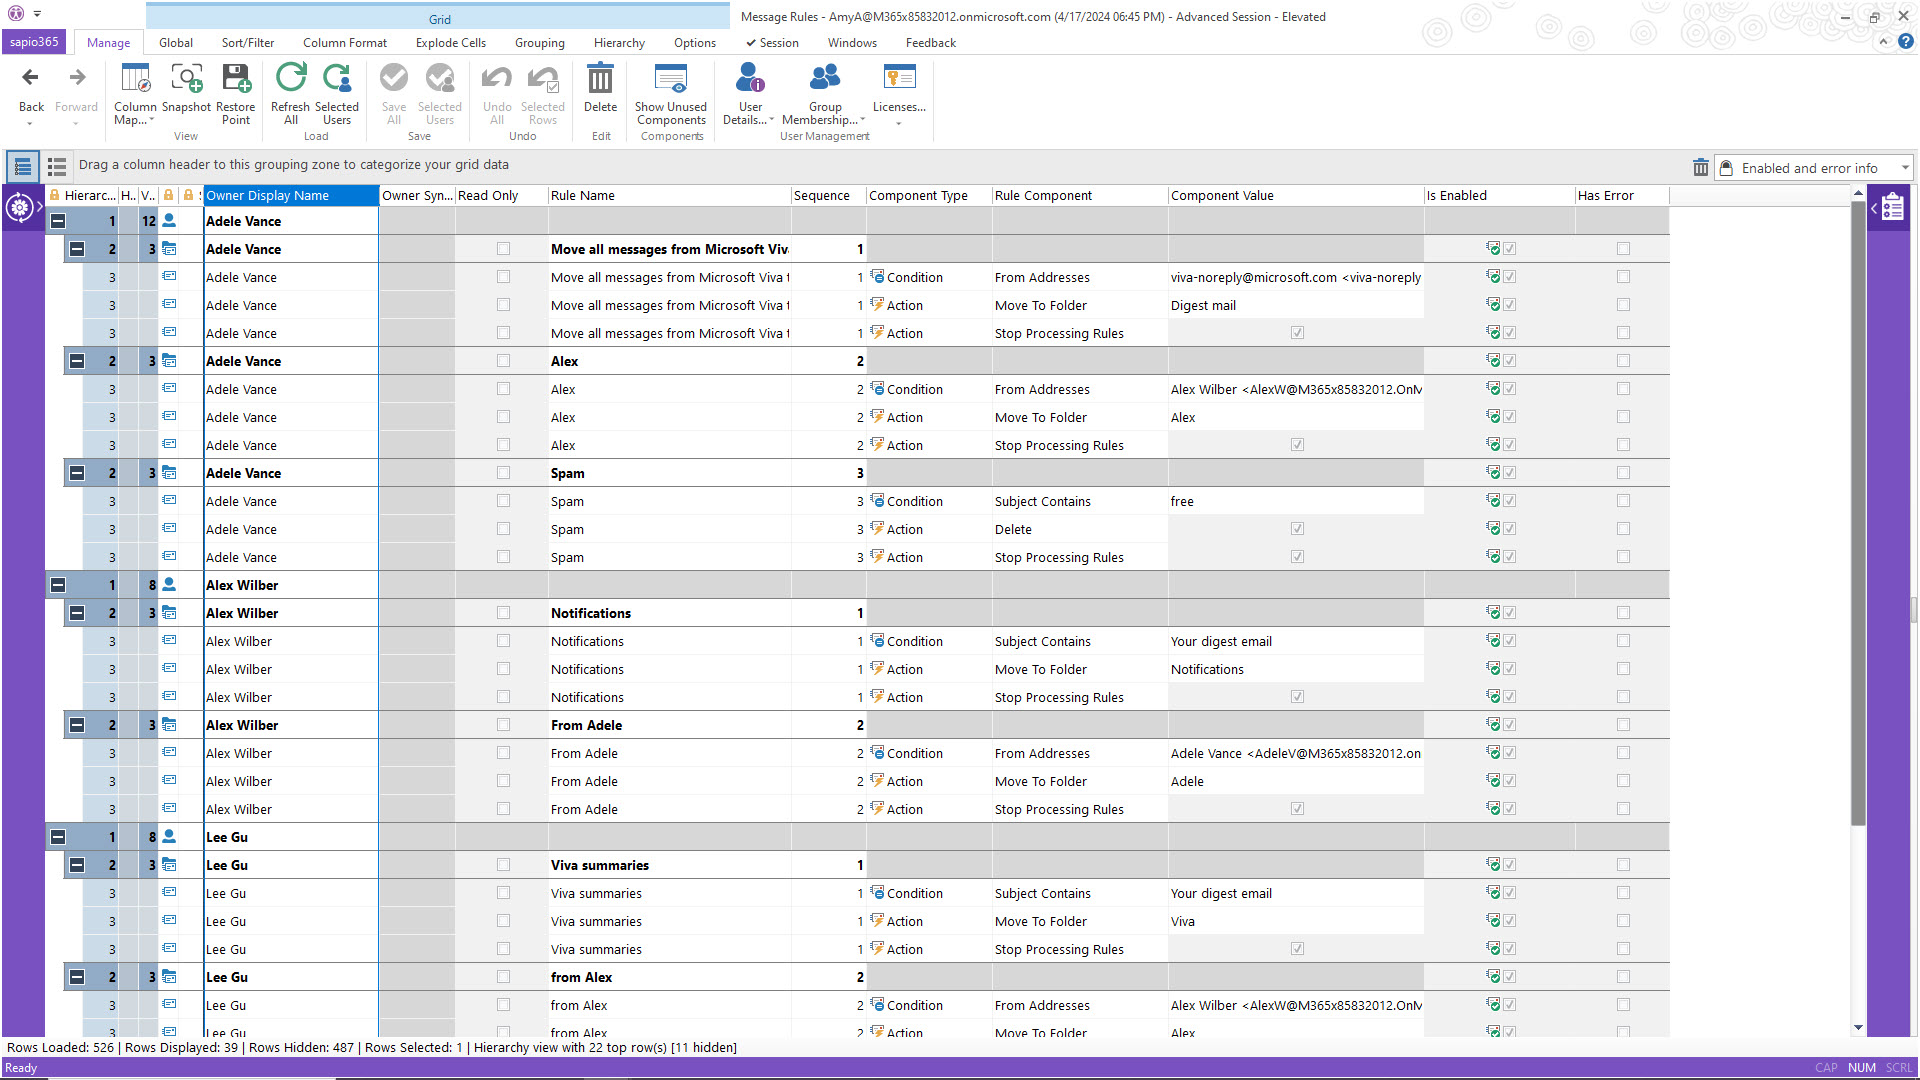
Task: Open the Hierarchy ribbon tab
Action: pyautogui.click(x=618, y=42)
